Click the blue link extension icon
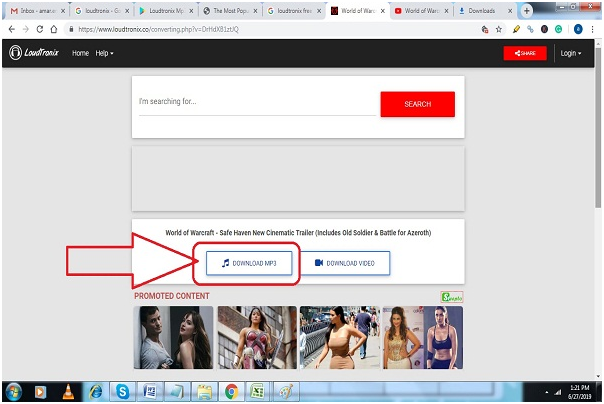 [530, 29]
